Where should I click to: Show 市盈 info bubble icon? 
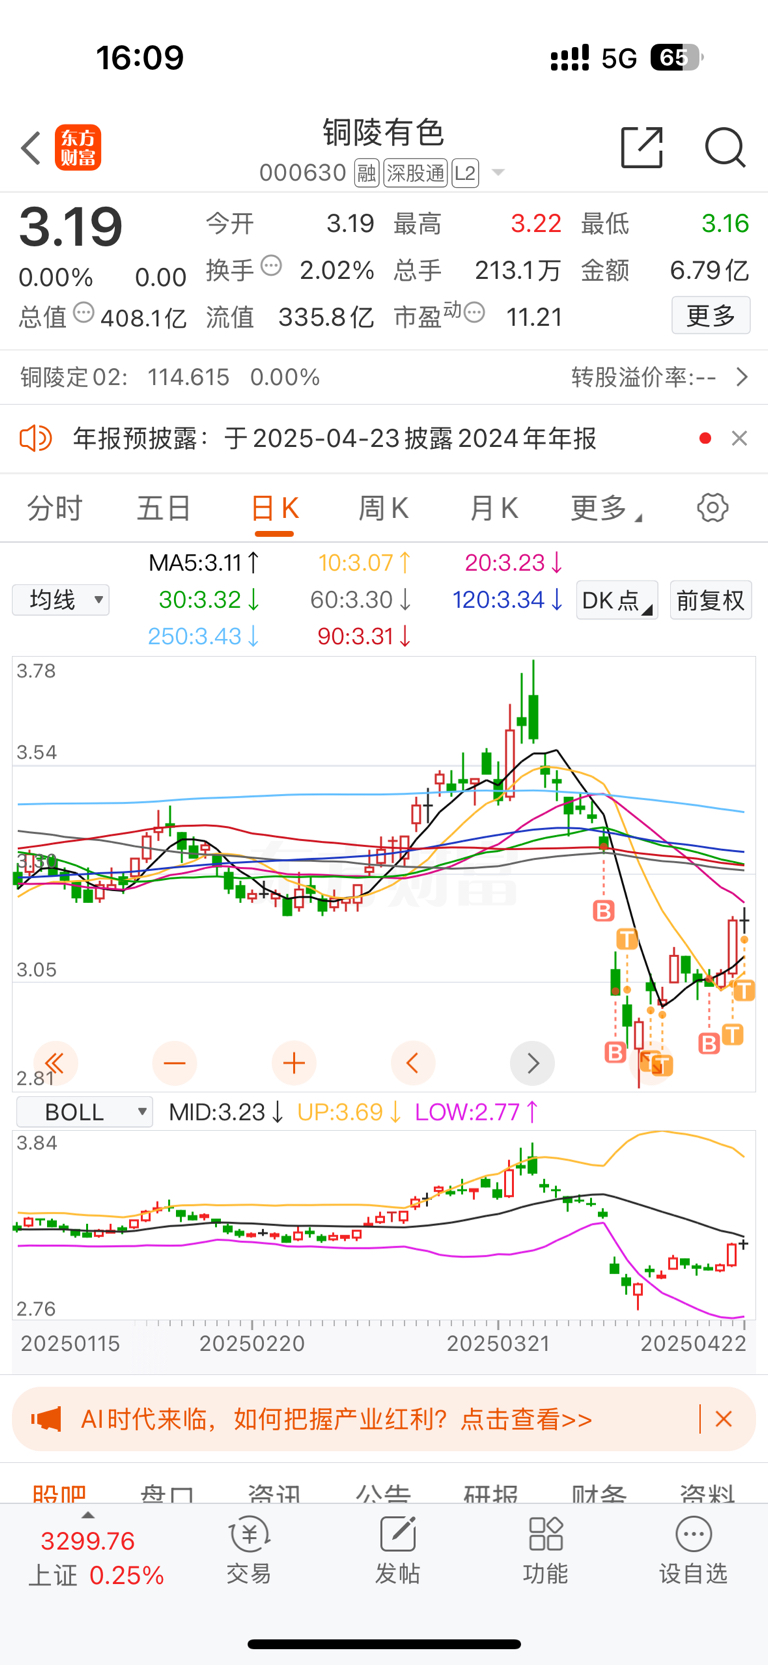(x=475, y=313)
